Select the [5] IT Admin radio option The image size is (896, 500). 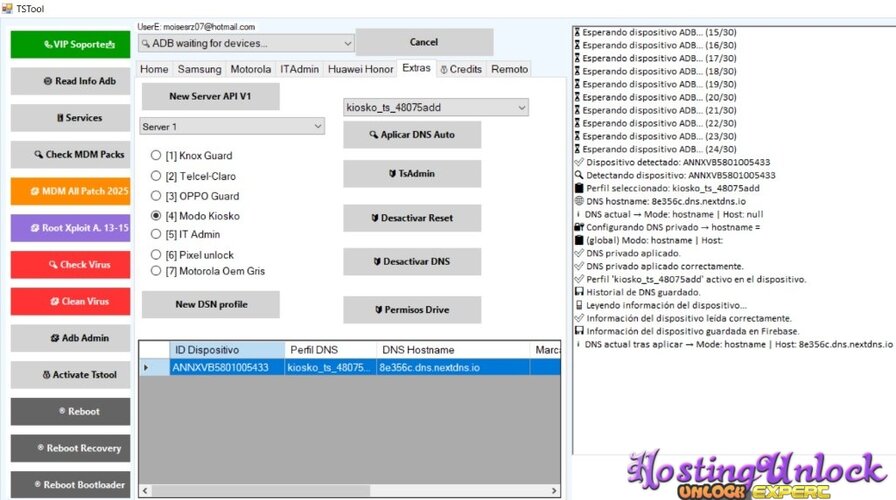tap(185, 234)
